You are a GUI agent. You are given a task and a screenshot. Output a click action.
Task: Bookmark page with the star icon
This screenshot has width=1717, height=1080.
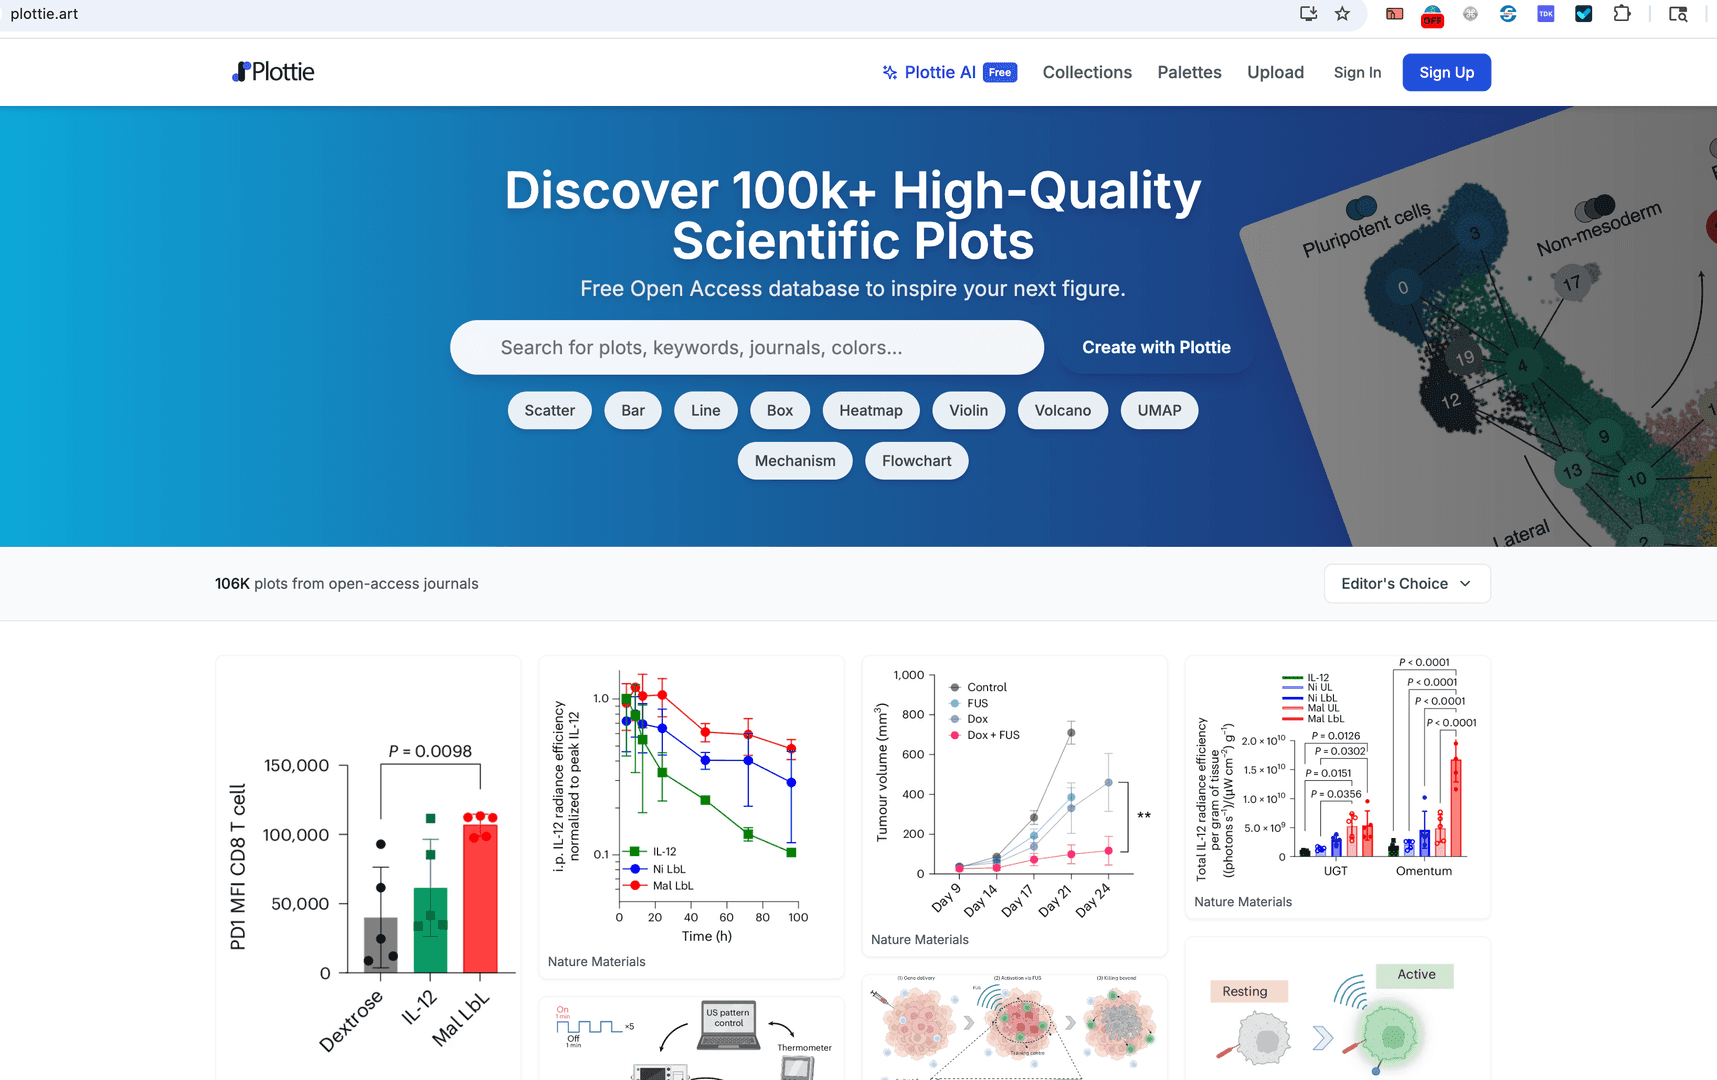pos(1342,14)
